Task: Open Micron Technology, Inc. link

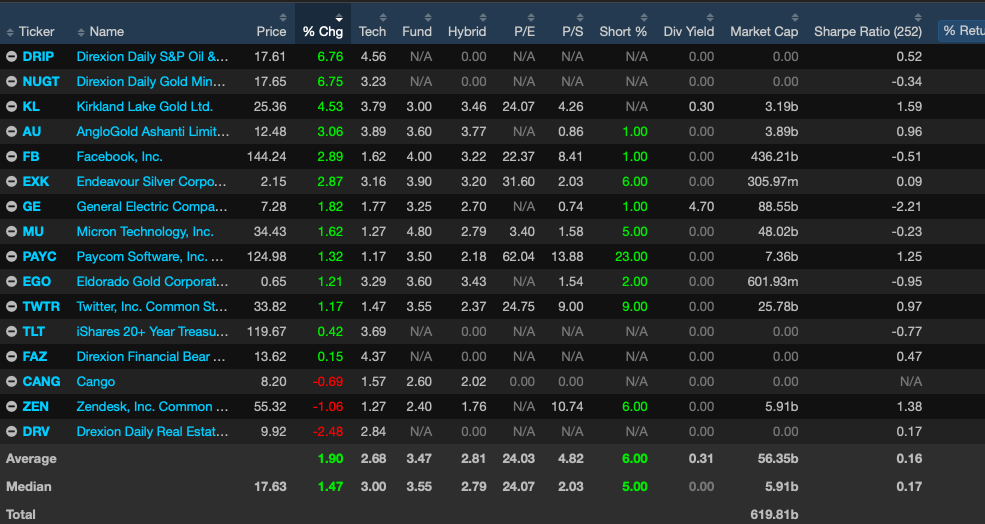Action: click(145, 232)
